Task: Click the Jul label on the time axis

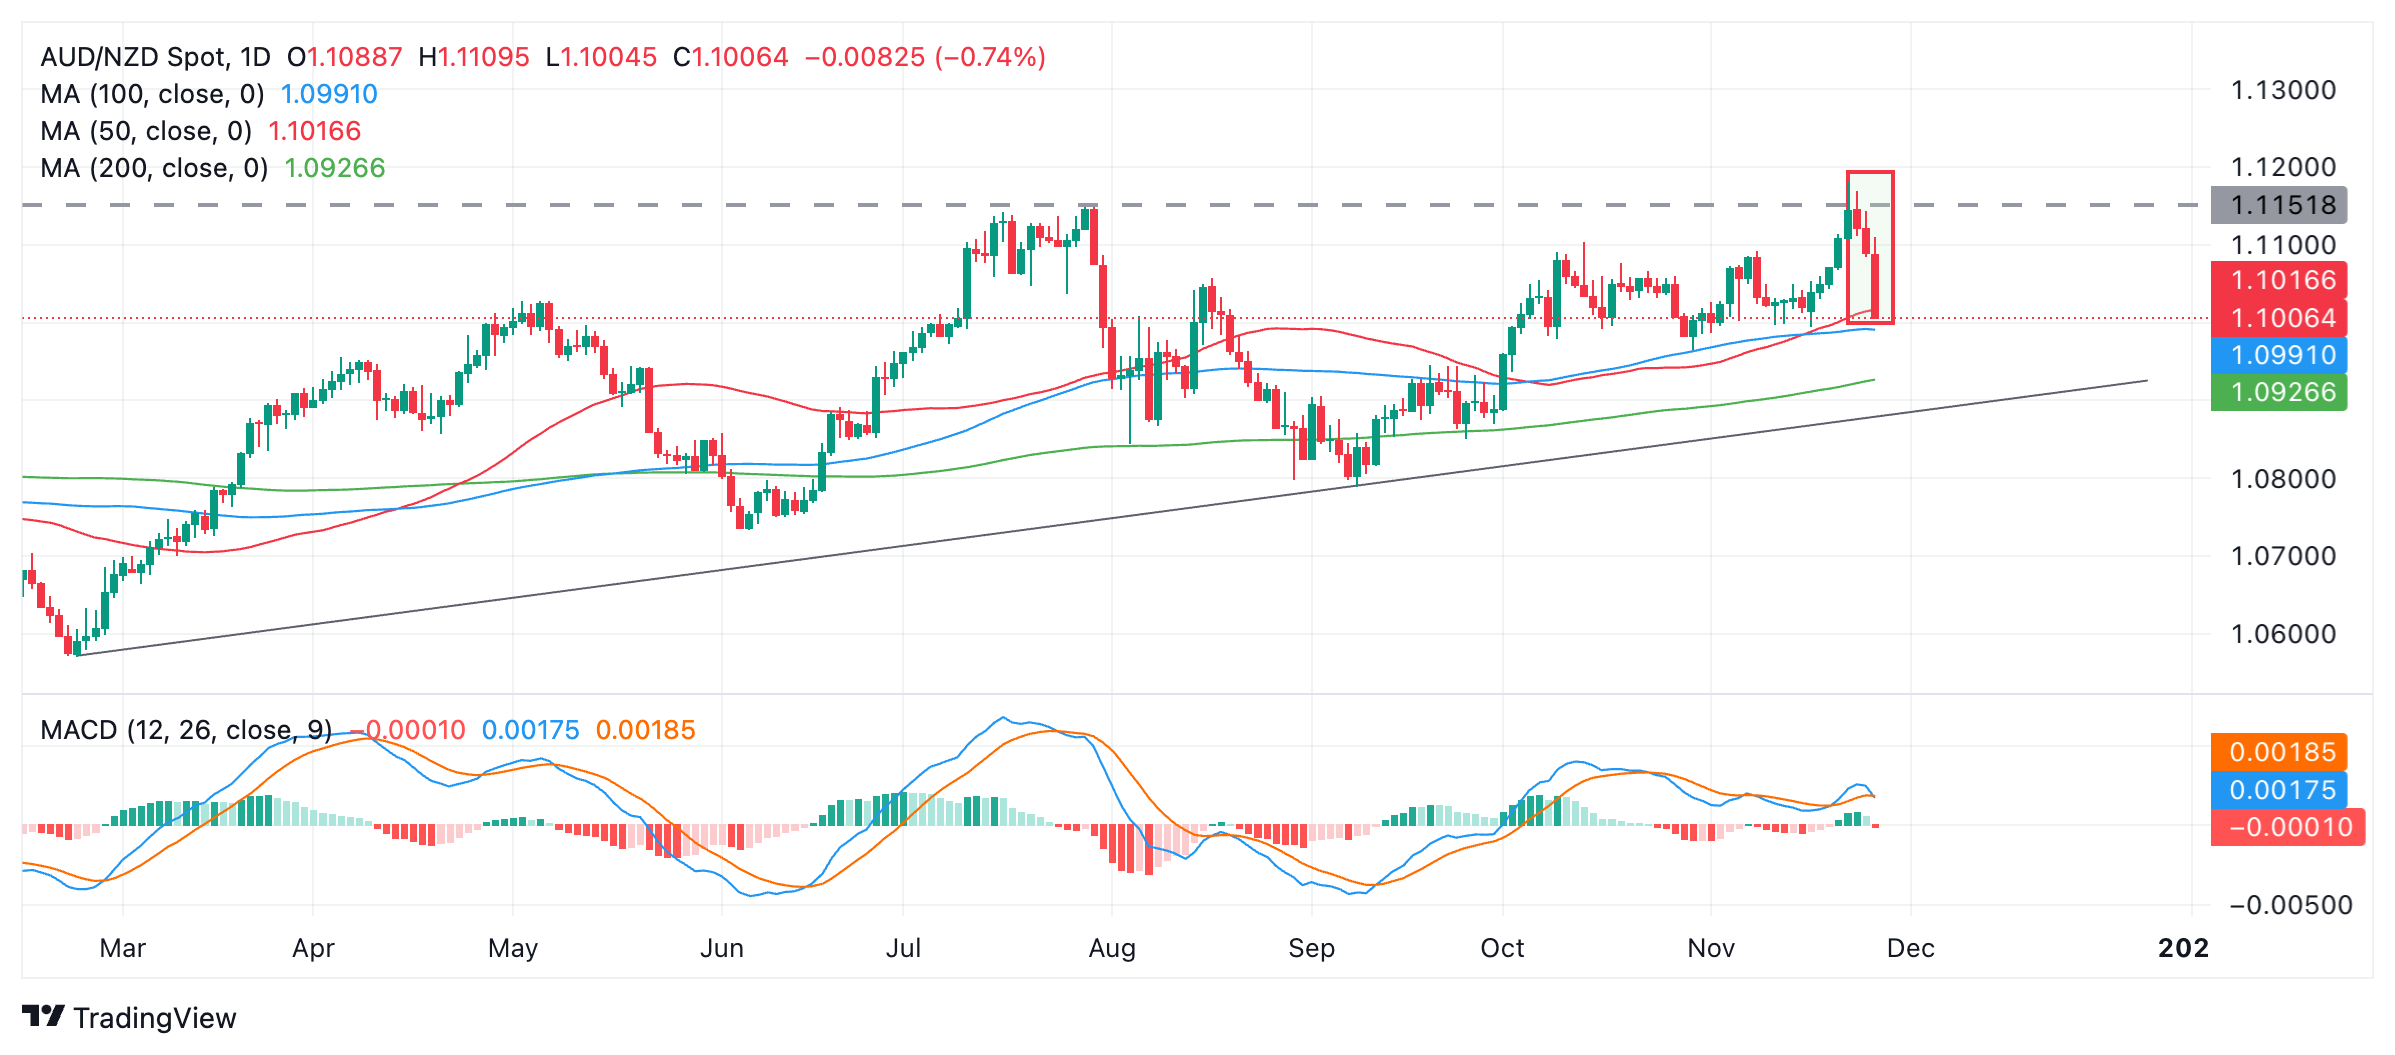Action: (903, 948)
